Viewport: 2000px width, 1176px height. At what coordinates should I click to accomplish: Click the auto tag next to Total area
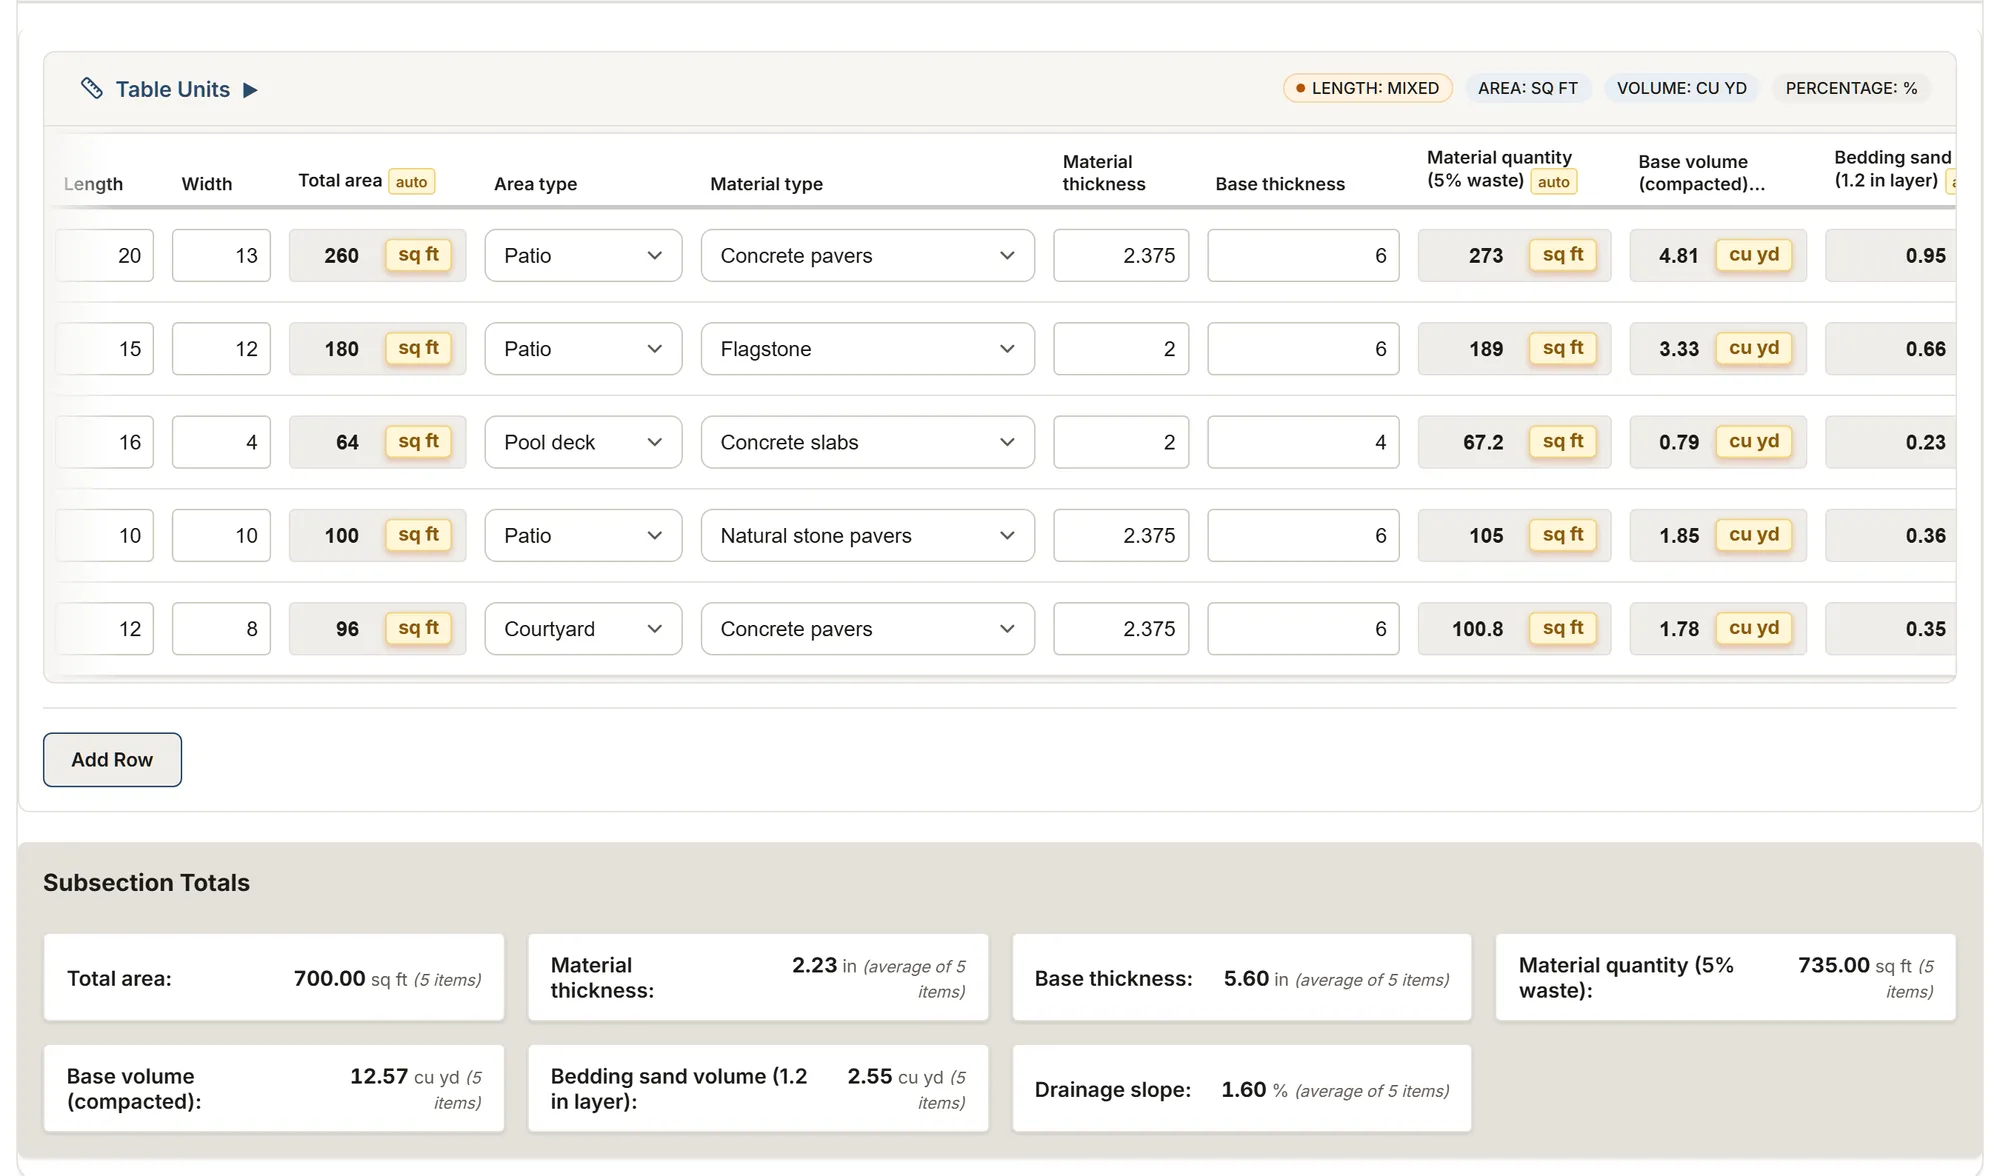411,182
